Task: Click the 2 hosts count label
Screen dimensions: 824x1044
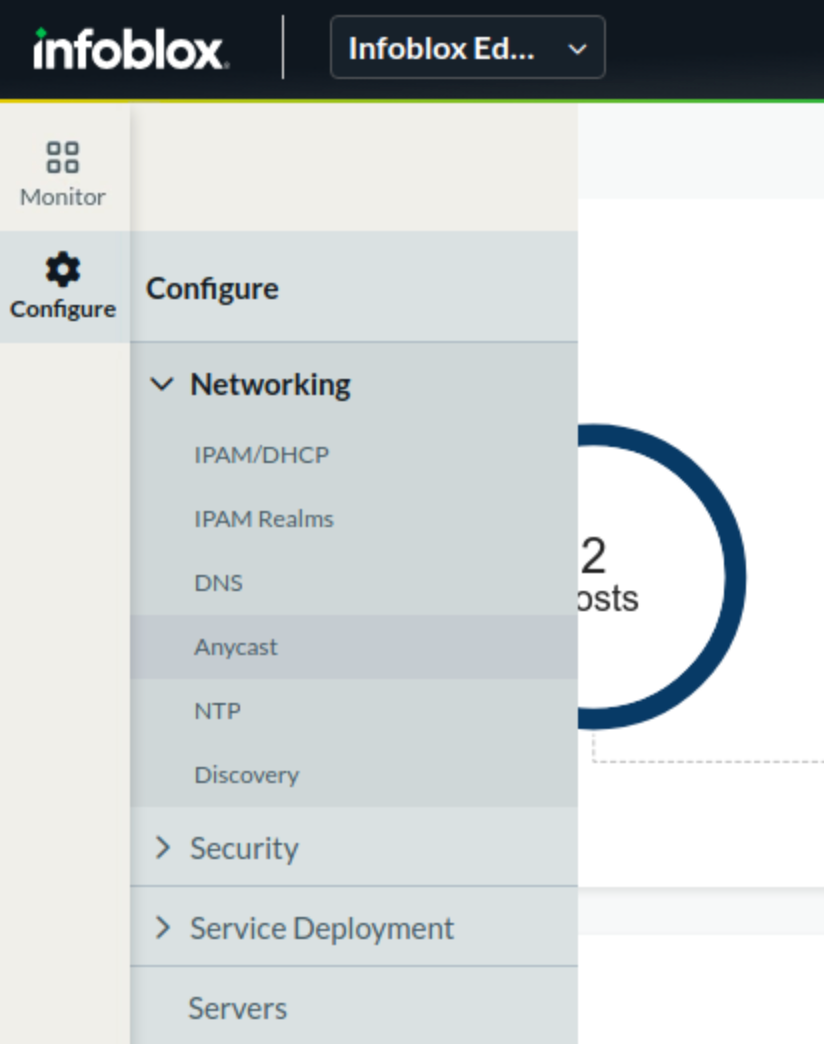Action: coord(600,575)
